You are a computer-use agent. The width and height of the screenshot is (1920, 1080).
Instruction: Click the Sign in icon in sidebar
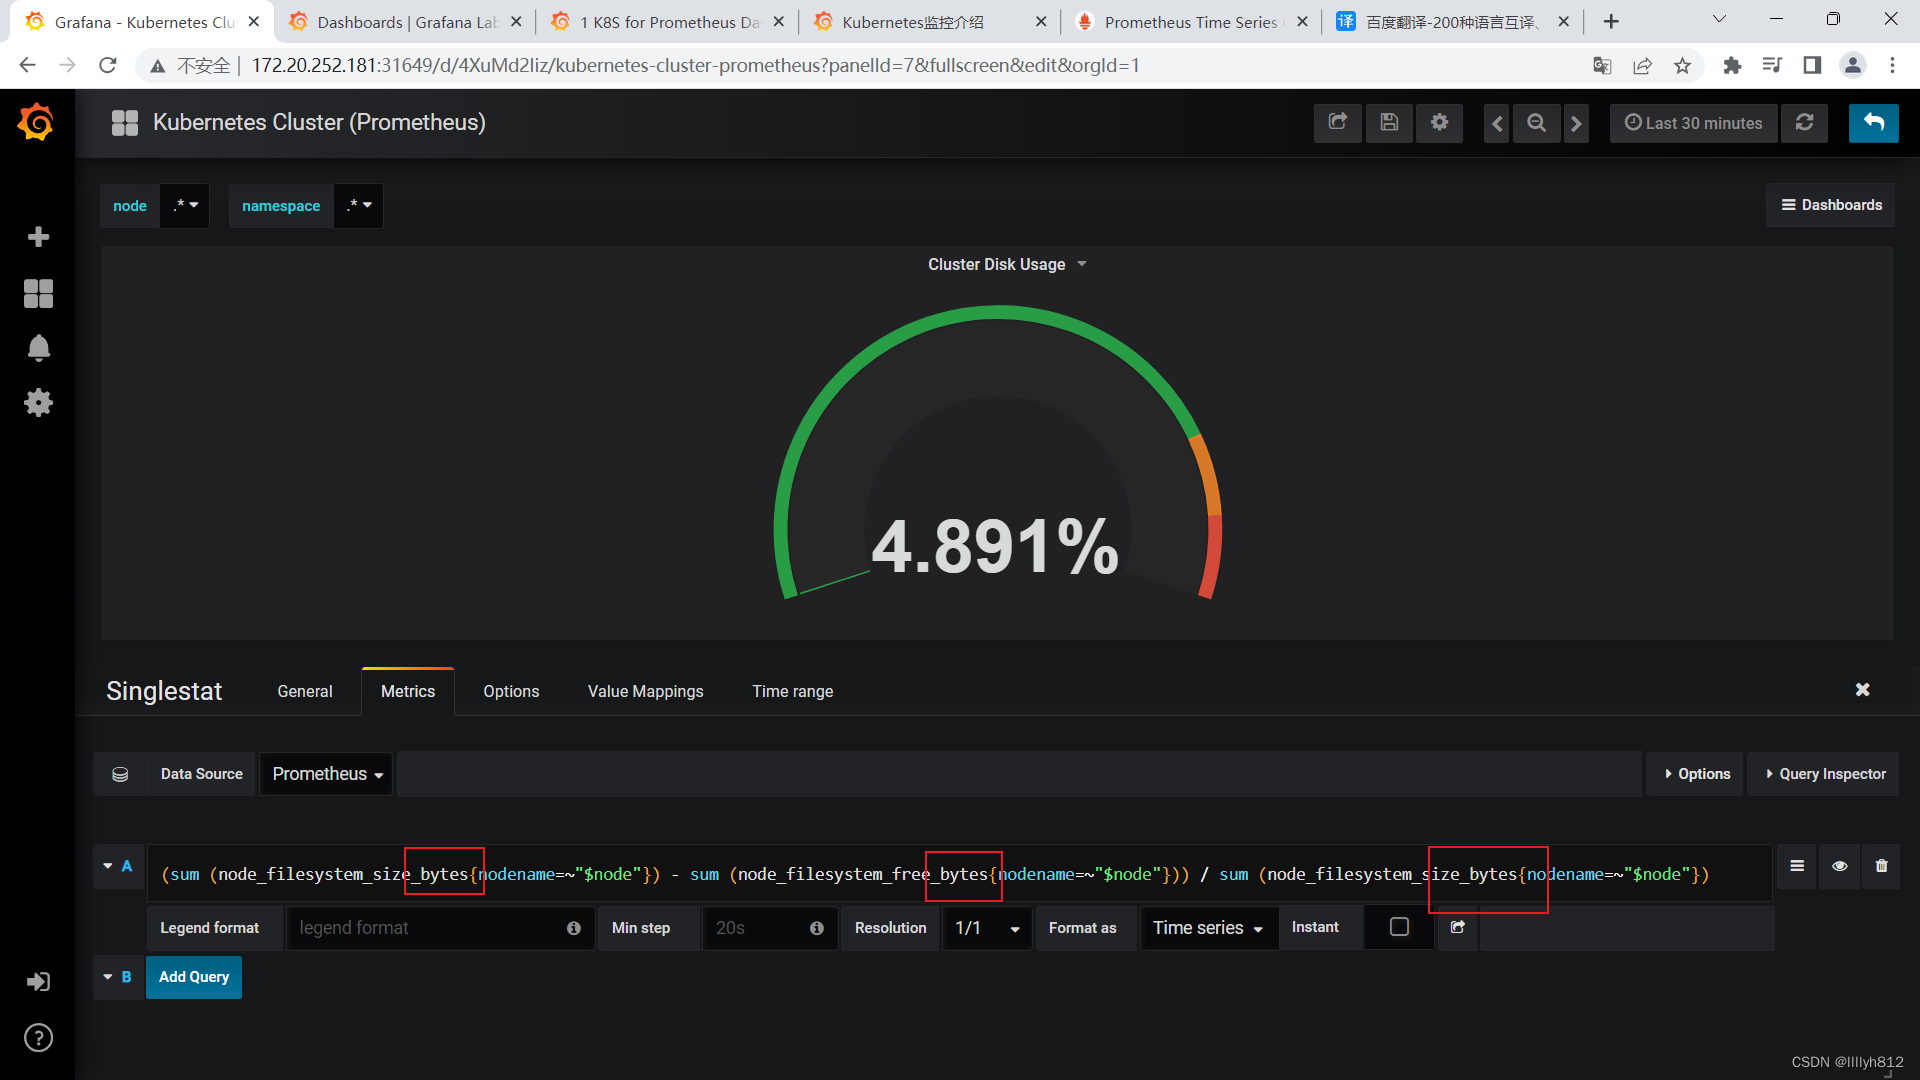pos(38,982)
